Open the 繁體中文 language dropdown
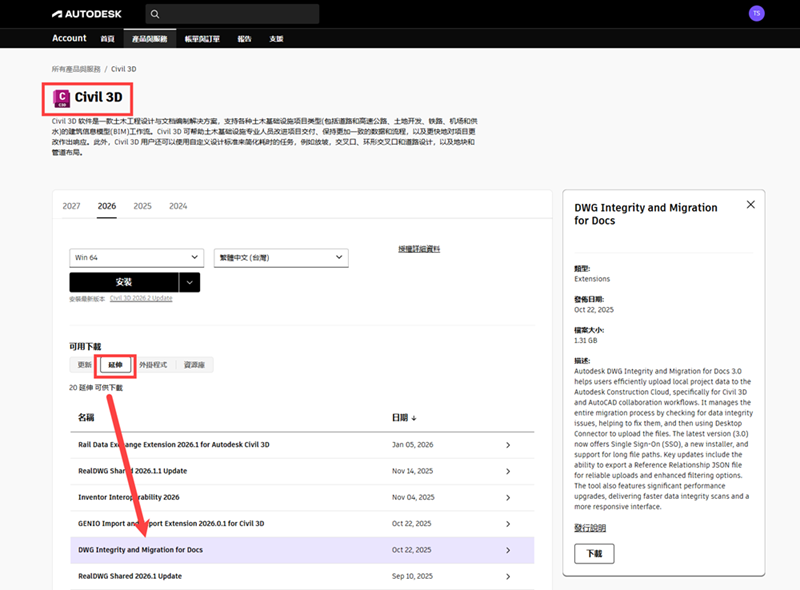This screenshot has width=800, height=590. click(x=281, y=258)
